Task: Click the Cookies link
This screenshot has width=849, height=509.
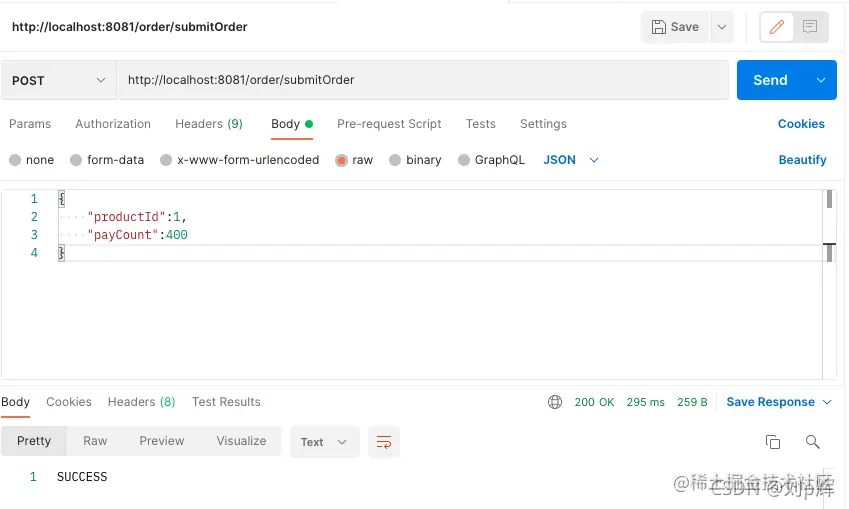Action: [x=801, y=124]
